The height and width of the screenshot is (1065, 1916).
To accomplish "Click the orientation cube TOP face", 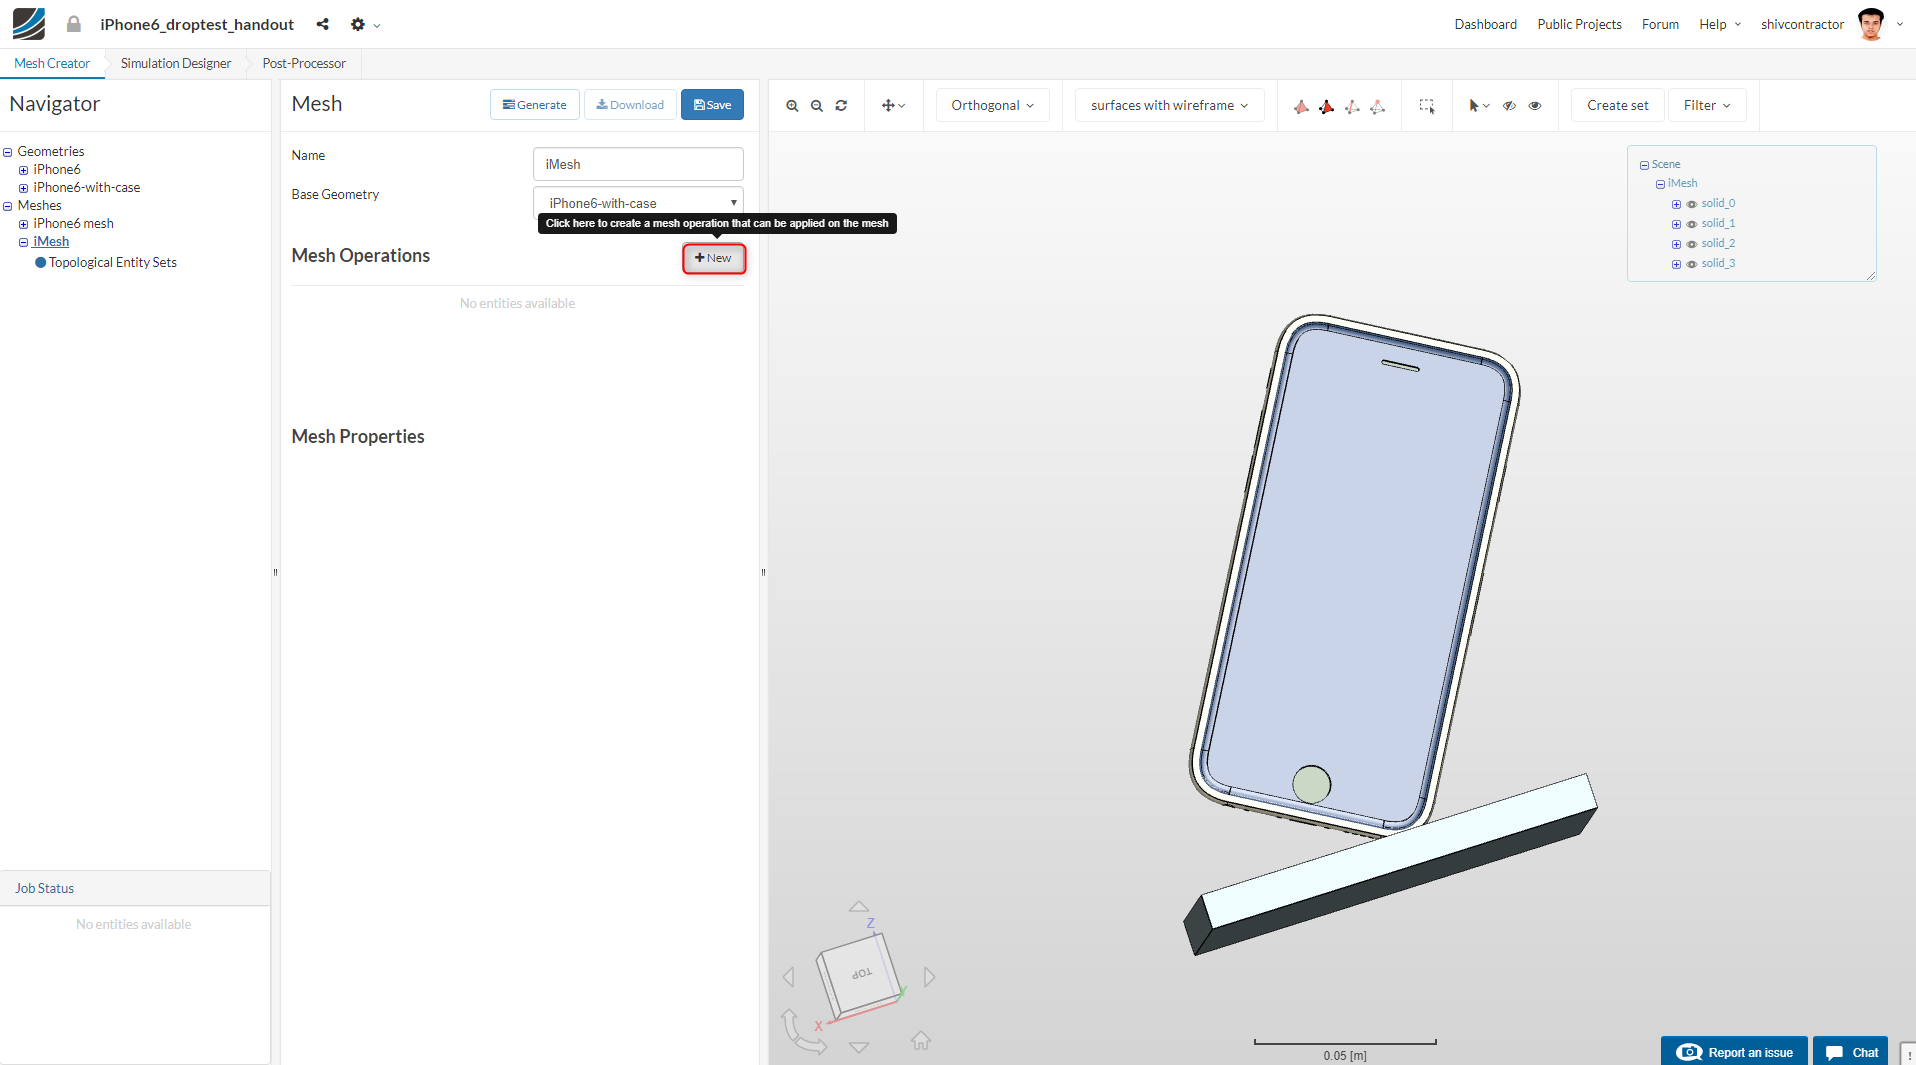I will coord(860,974).
